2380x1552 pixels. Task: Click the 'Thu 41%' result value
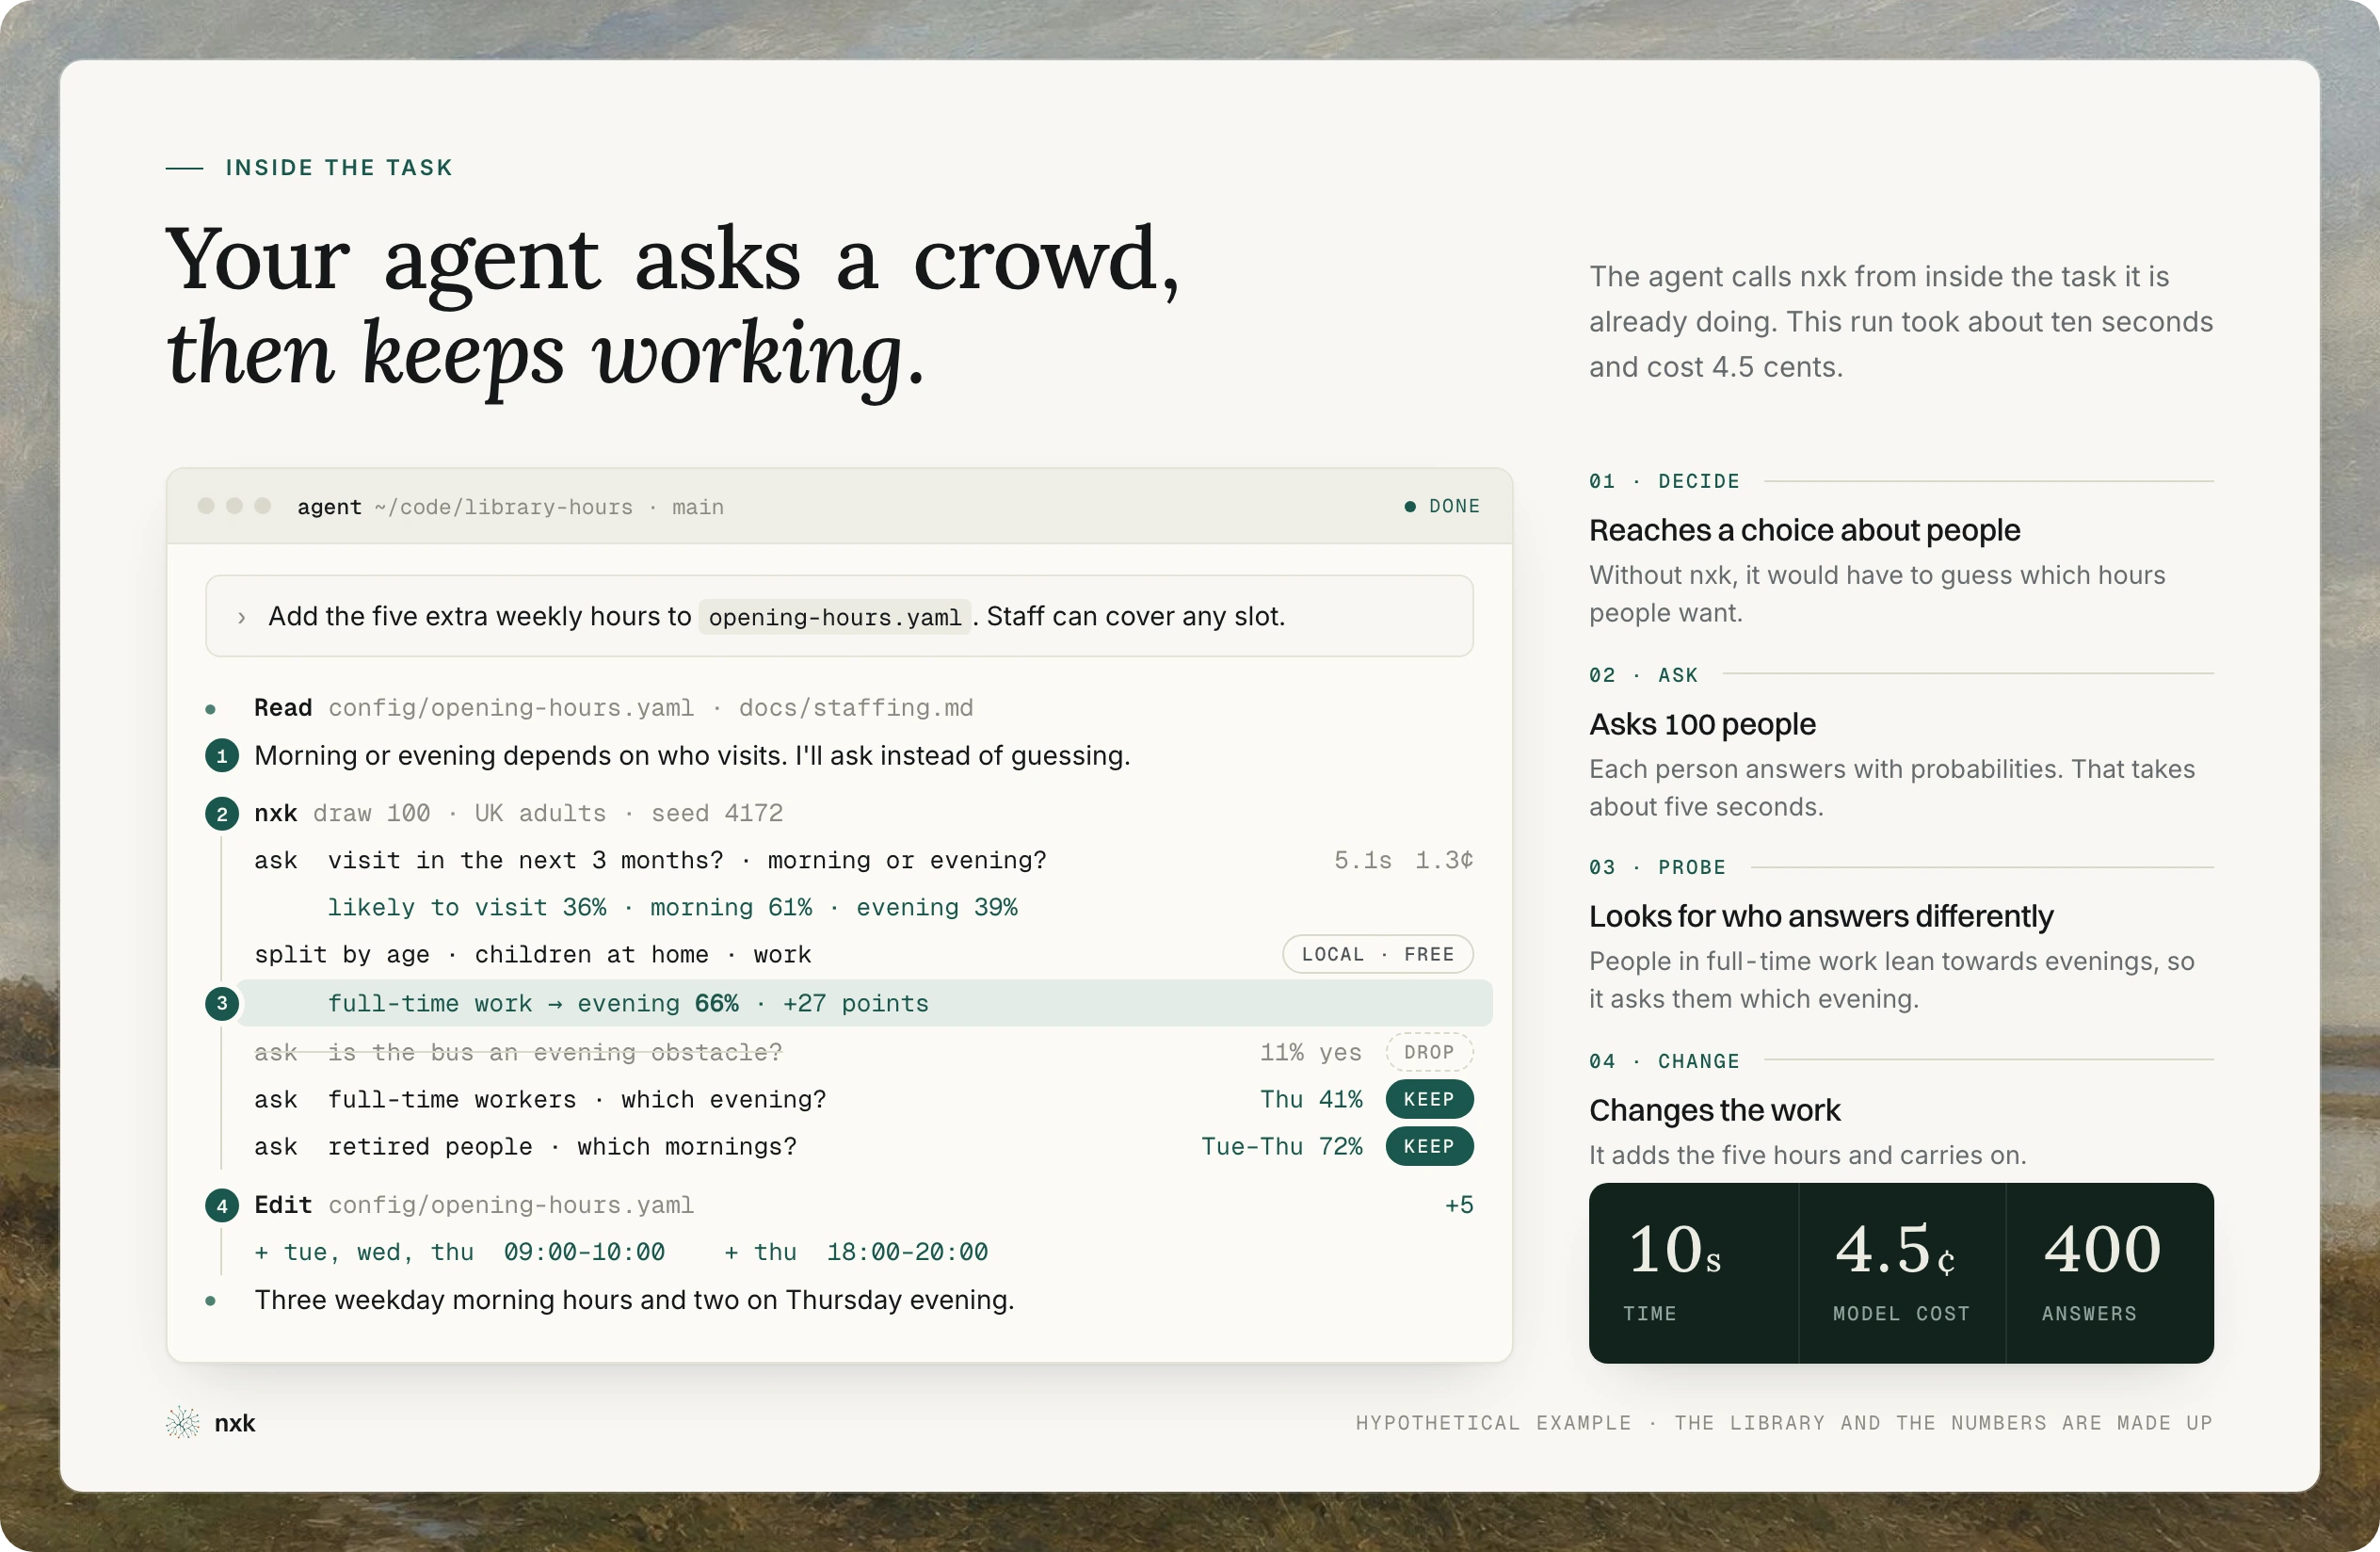pyautogui.click(x=1311, y=1099)
